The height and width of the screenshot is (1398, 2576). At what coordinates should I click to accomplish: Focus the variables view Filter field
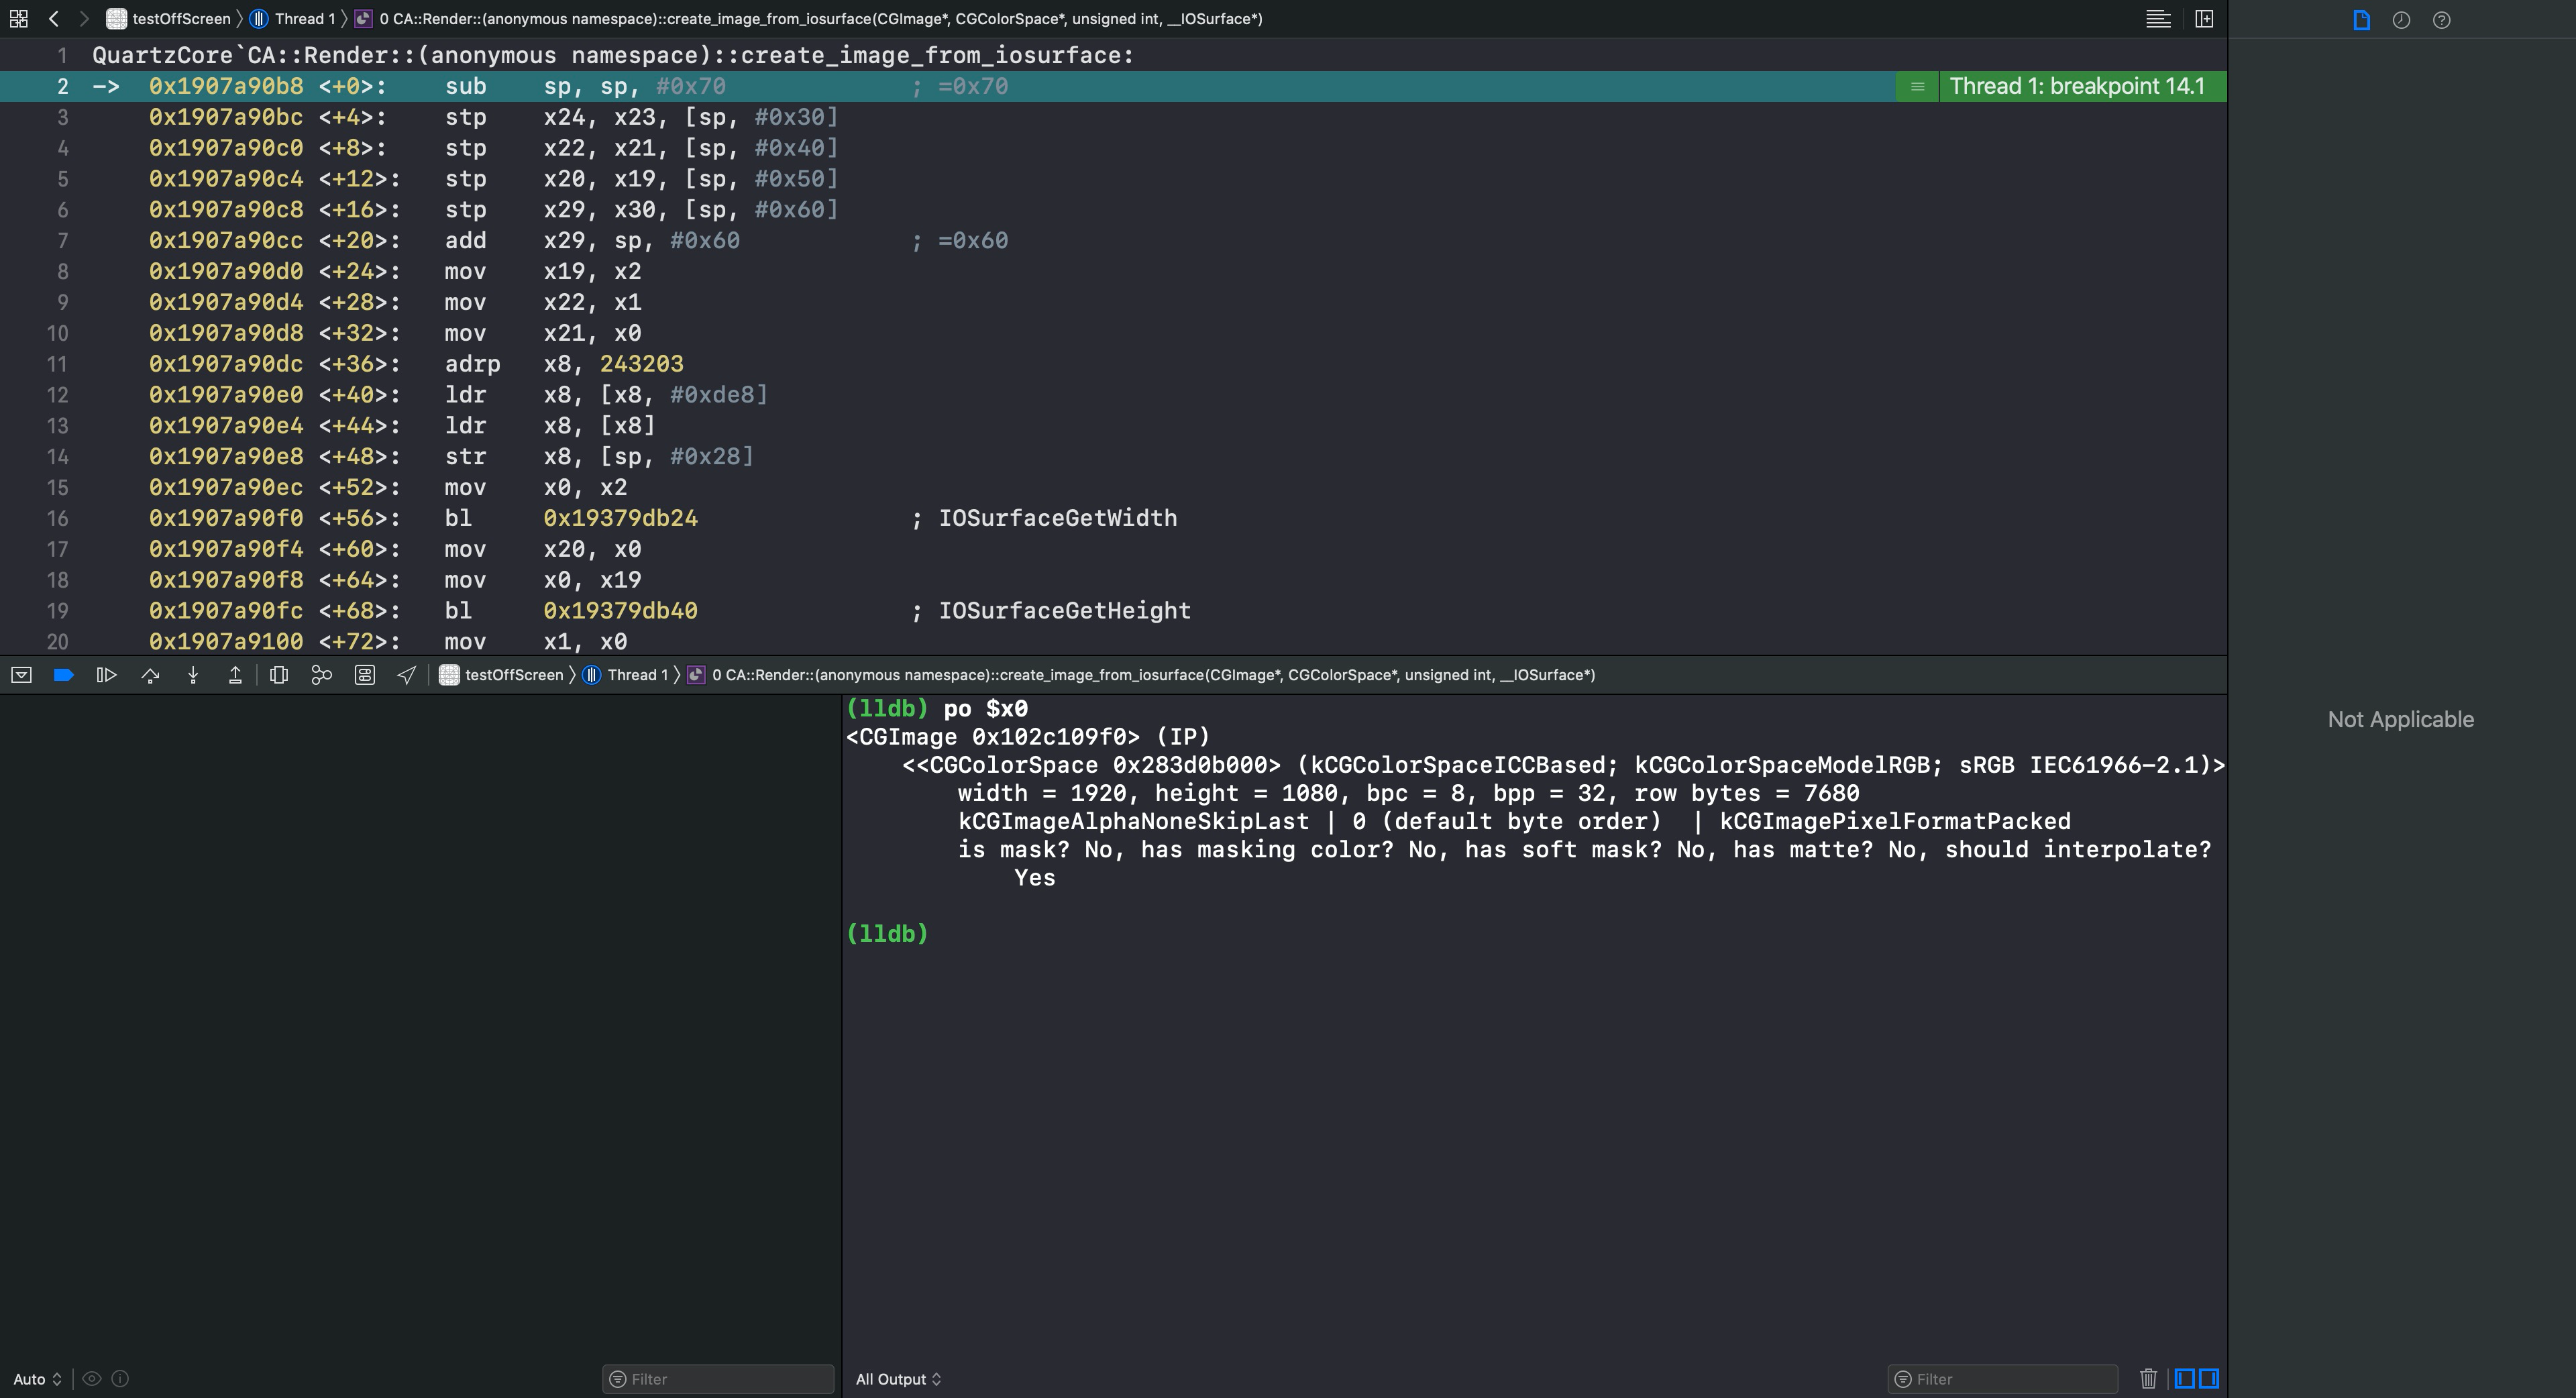718,1379
